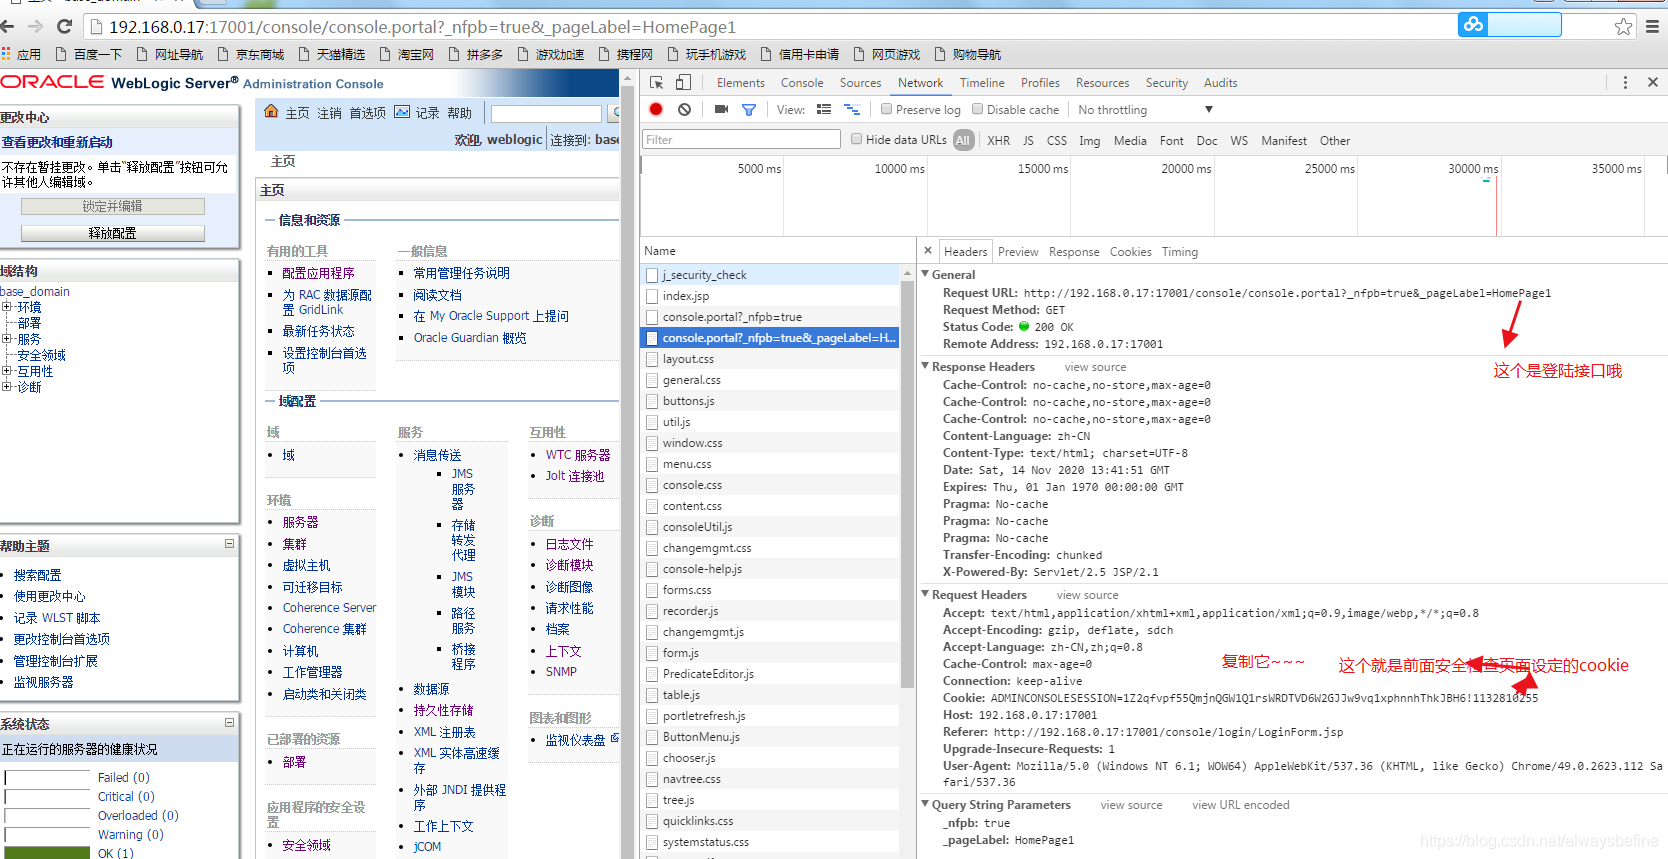Toggle the JS filter type
Viewport: 1668px width, 859px height.
coord(1028,141)
